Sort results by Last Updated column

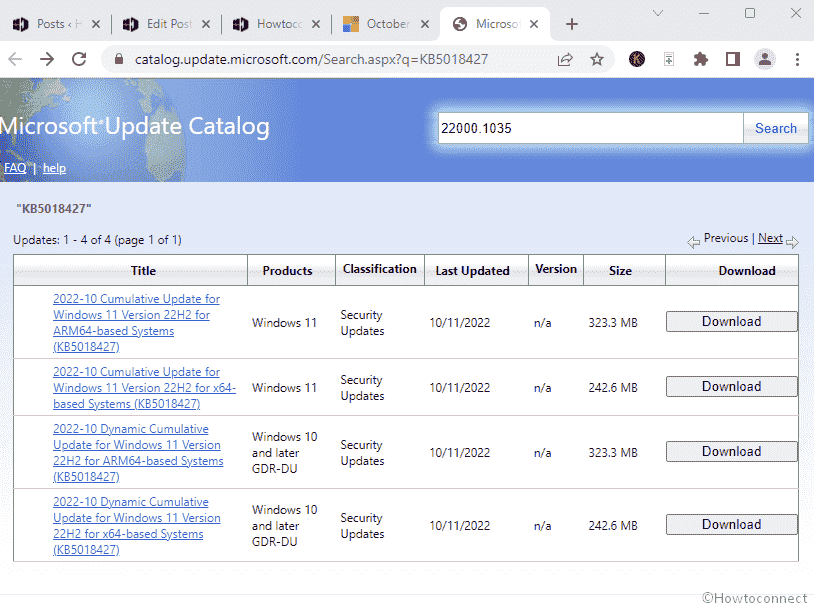(472, 271)
